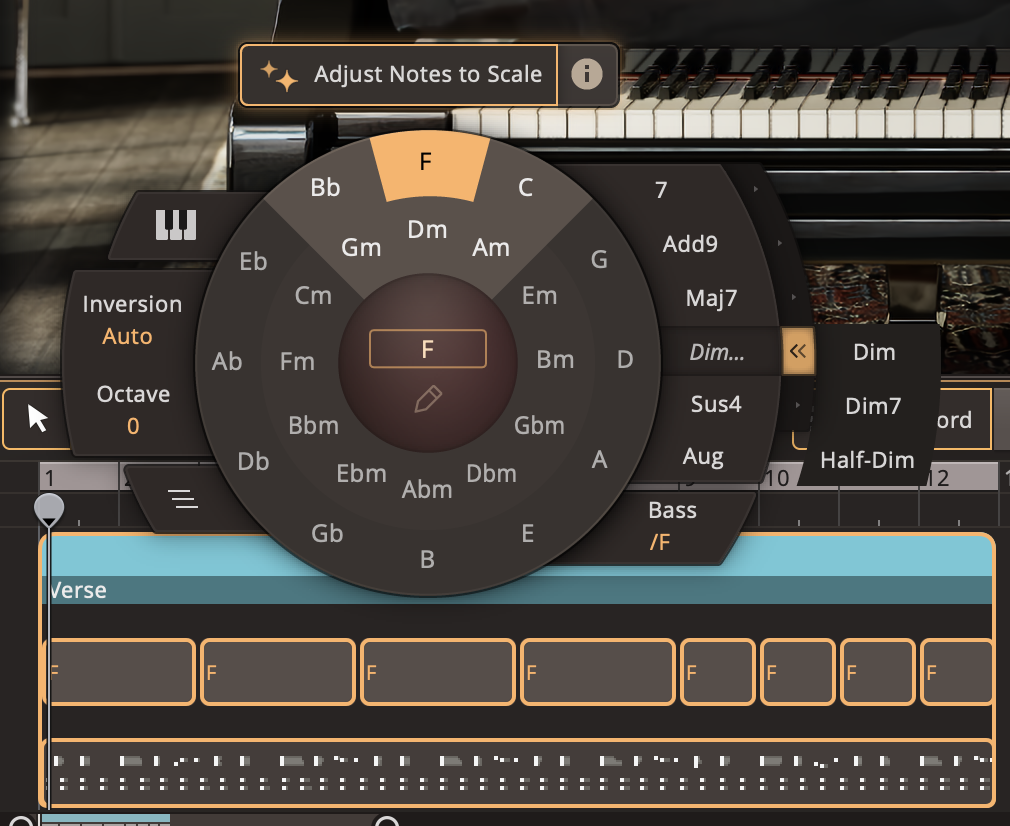Select the Em chord segment
This screenshot has width=1010, height=826.
coord(539,296)
